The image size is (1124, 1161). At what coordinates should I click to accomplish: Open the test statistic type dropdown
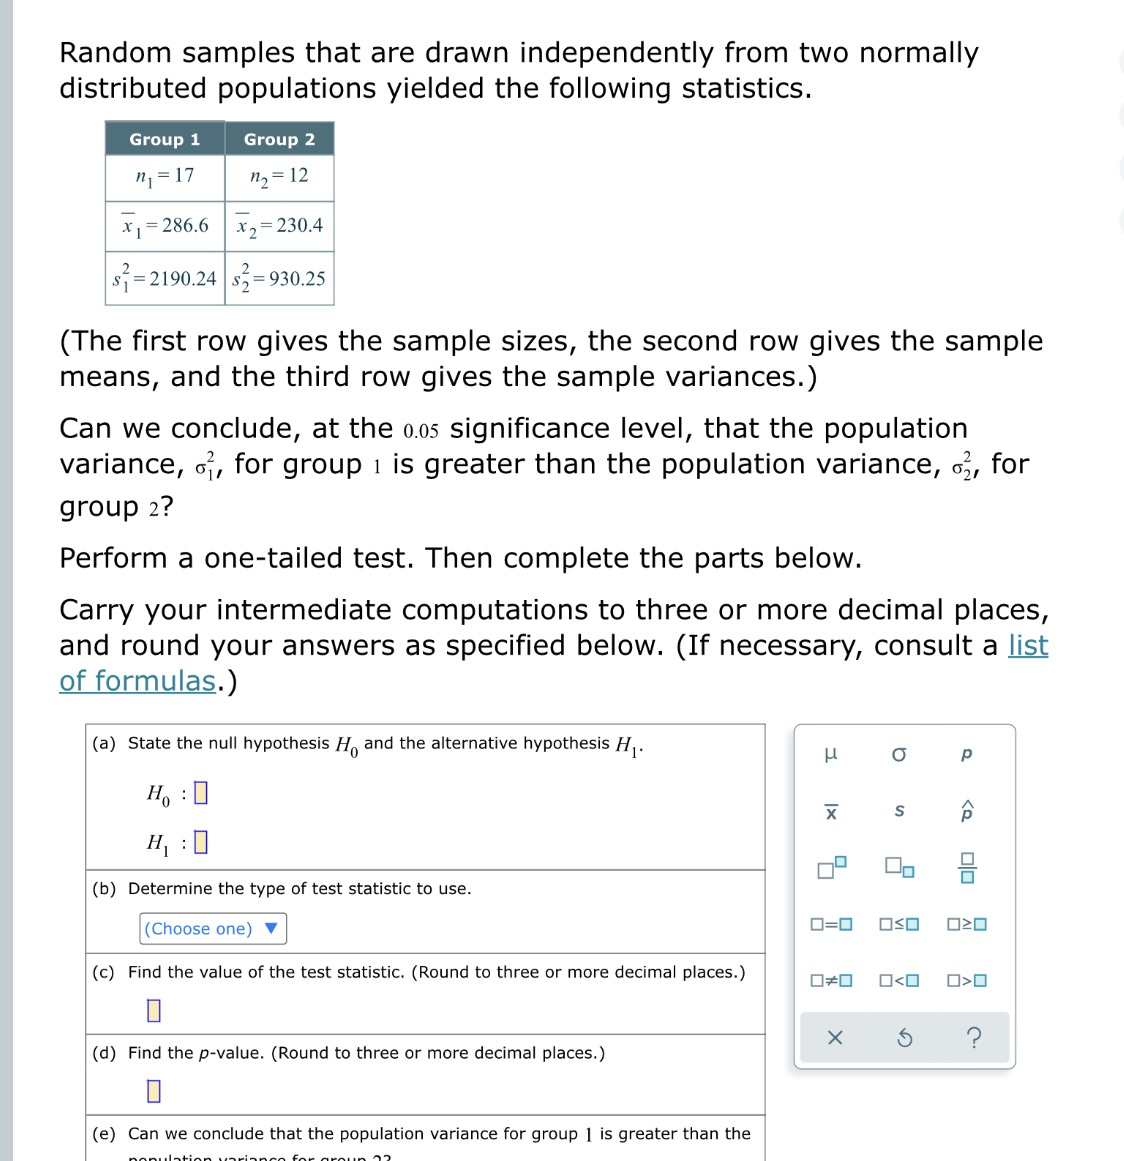(212, 929)
